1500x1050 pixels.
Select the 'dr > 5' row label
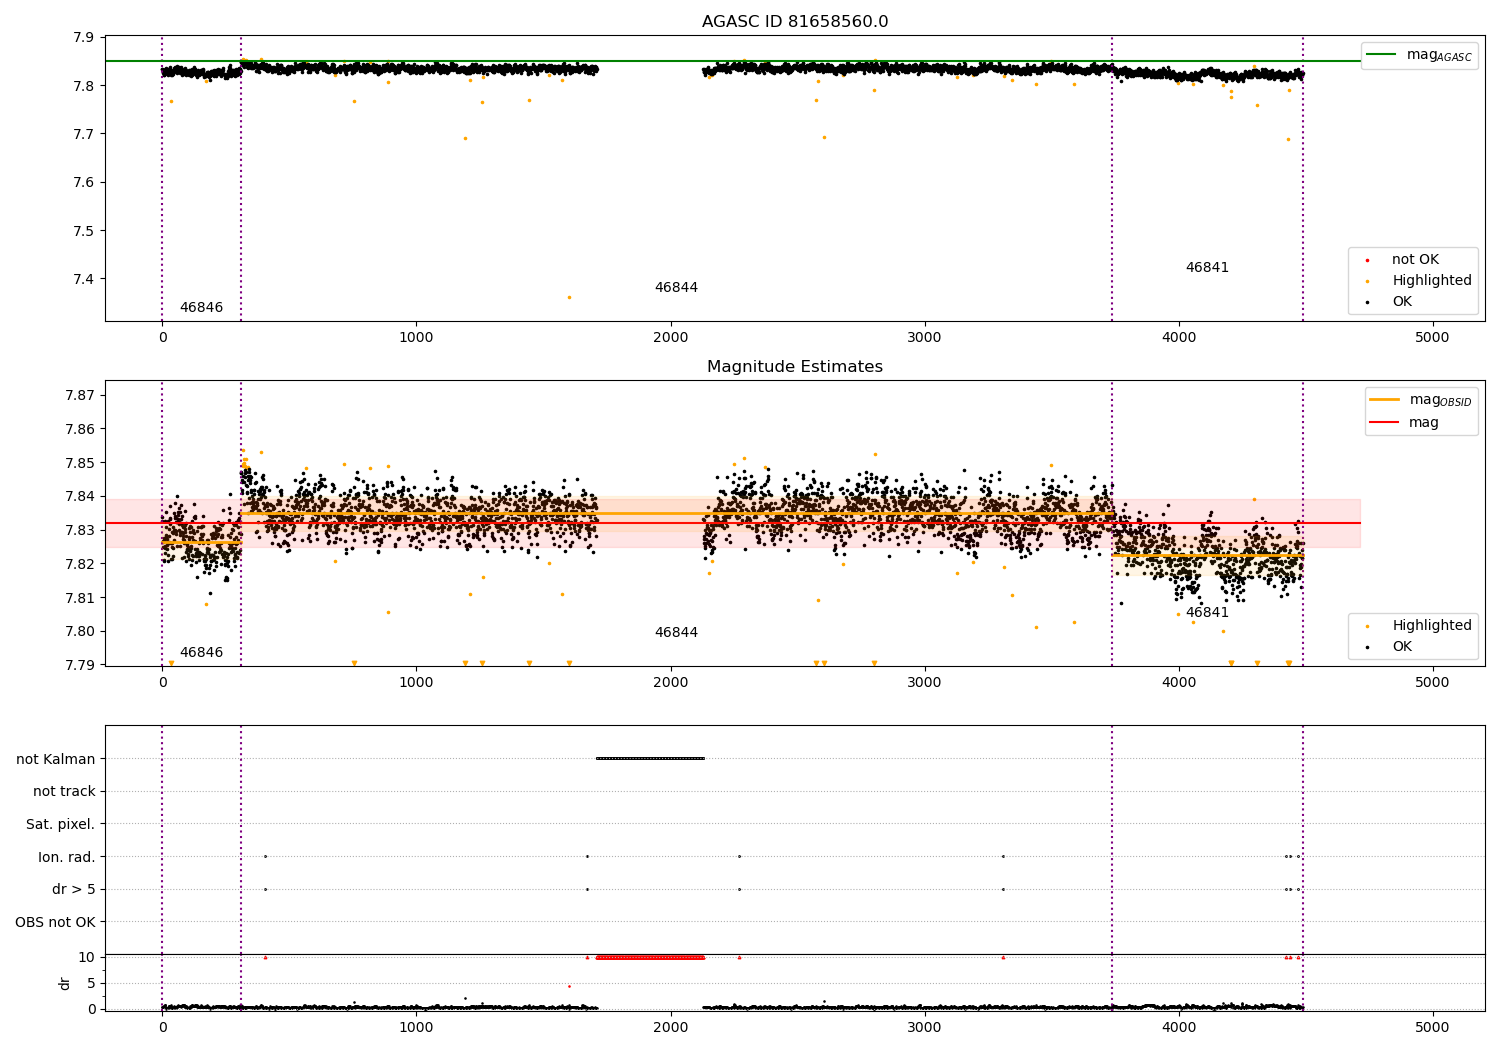[74, 890]
